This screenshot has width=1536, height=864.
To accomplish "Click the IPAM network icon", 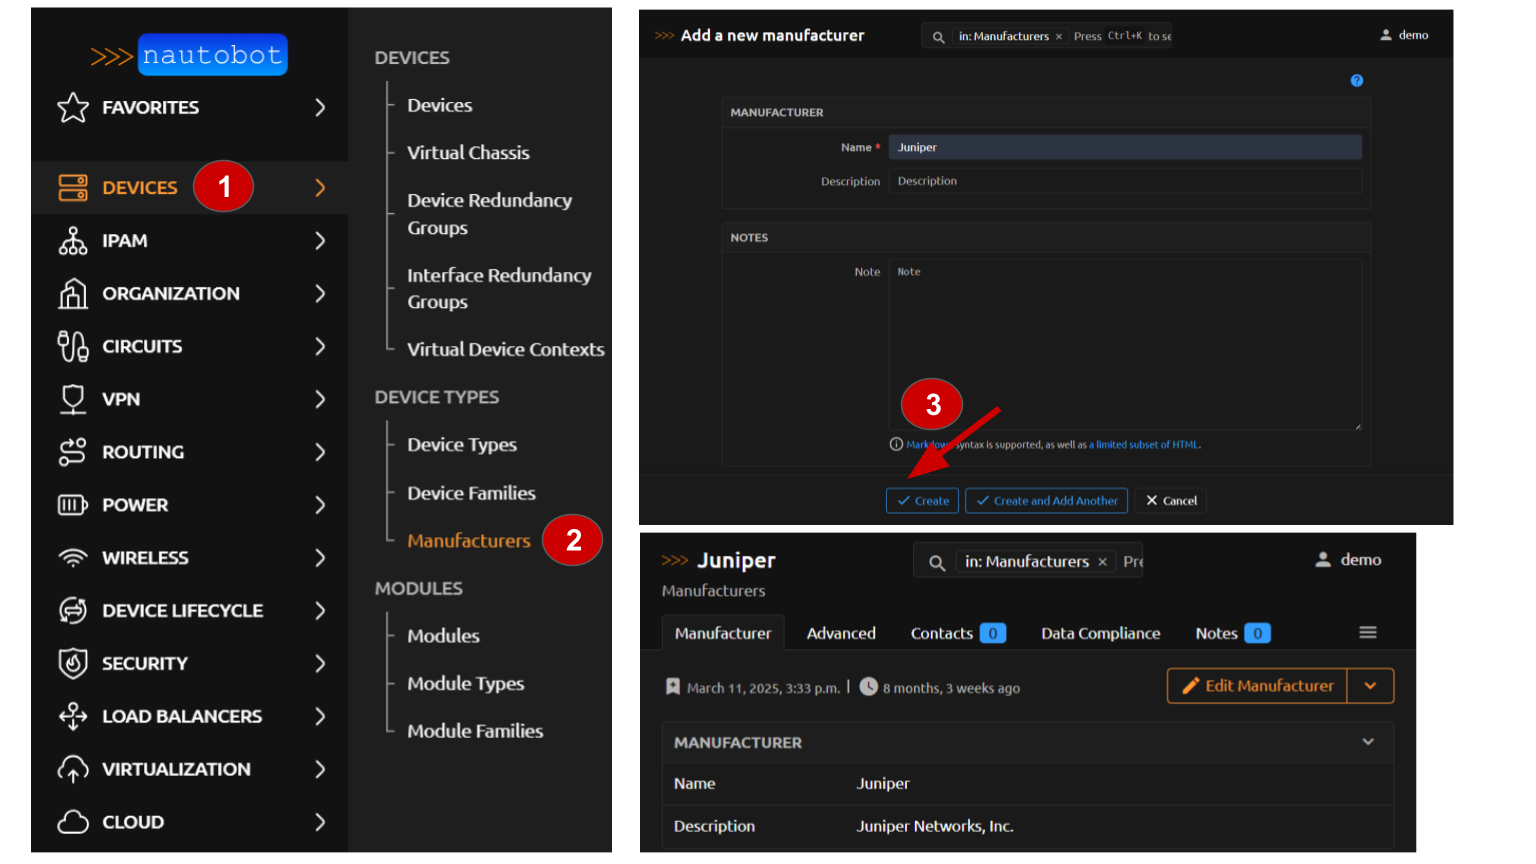I will 73,241.
